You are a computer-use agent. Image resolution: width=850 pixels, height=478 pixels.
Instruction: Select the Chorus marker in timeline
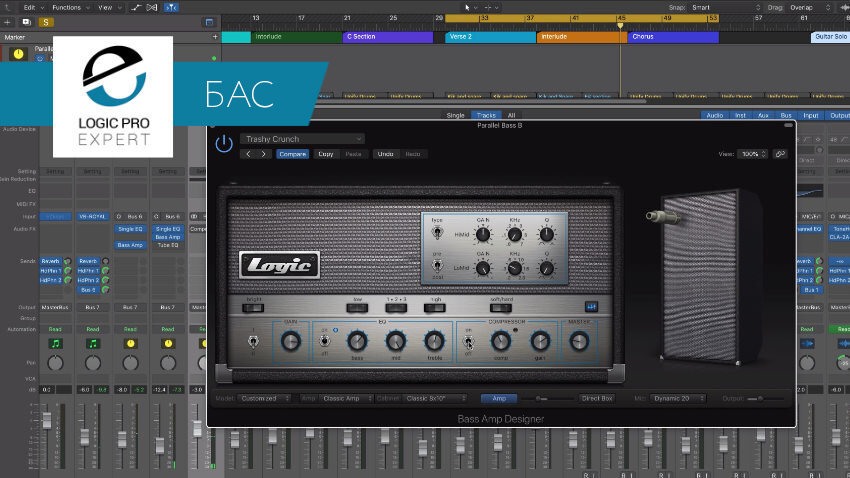(673, 37)
